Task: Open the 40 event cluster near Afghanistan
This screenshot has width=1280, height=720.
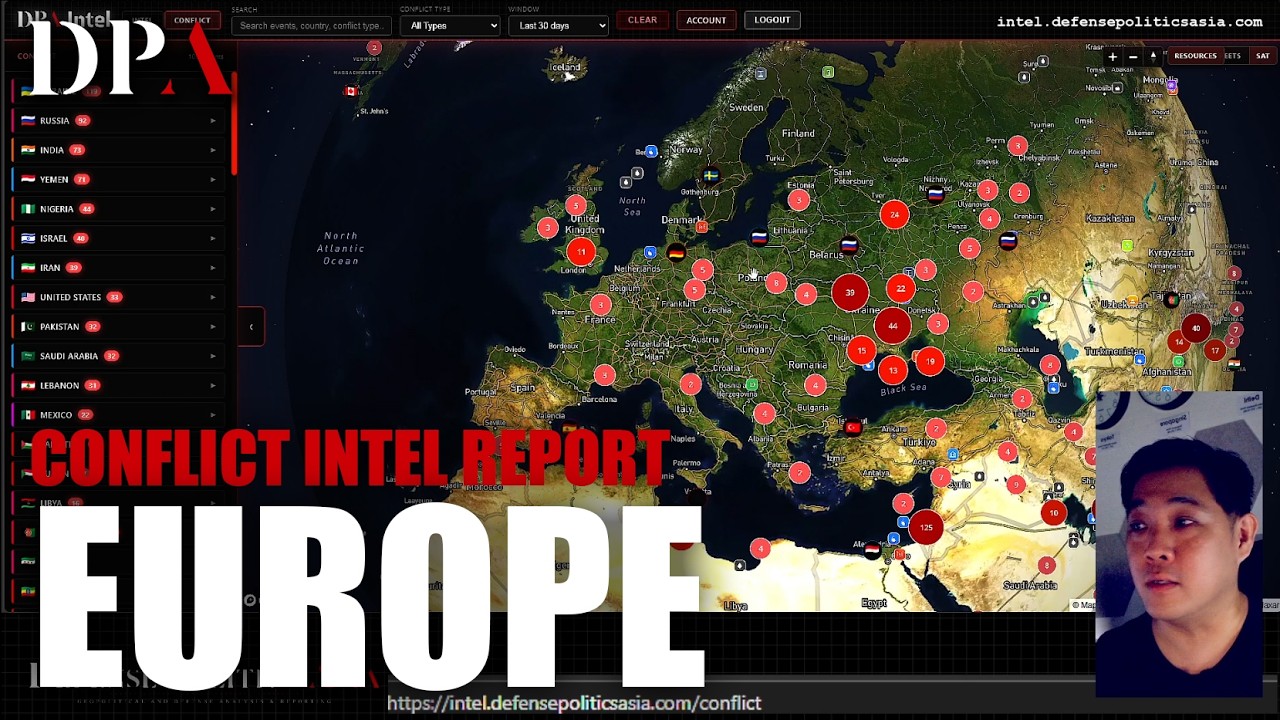Action: [x=1196, y=328]
